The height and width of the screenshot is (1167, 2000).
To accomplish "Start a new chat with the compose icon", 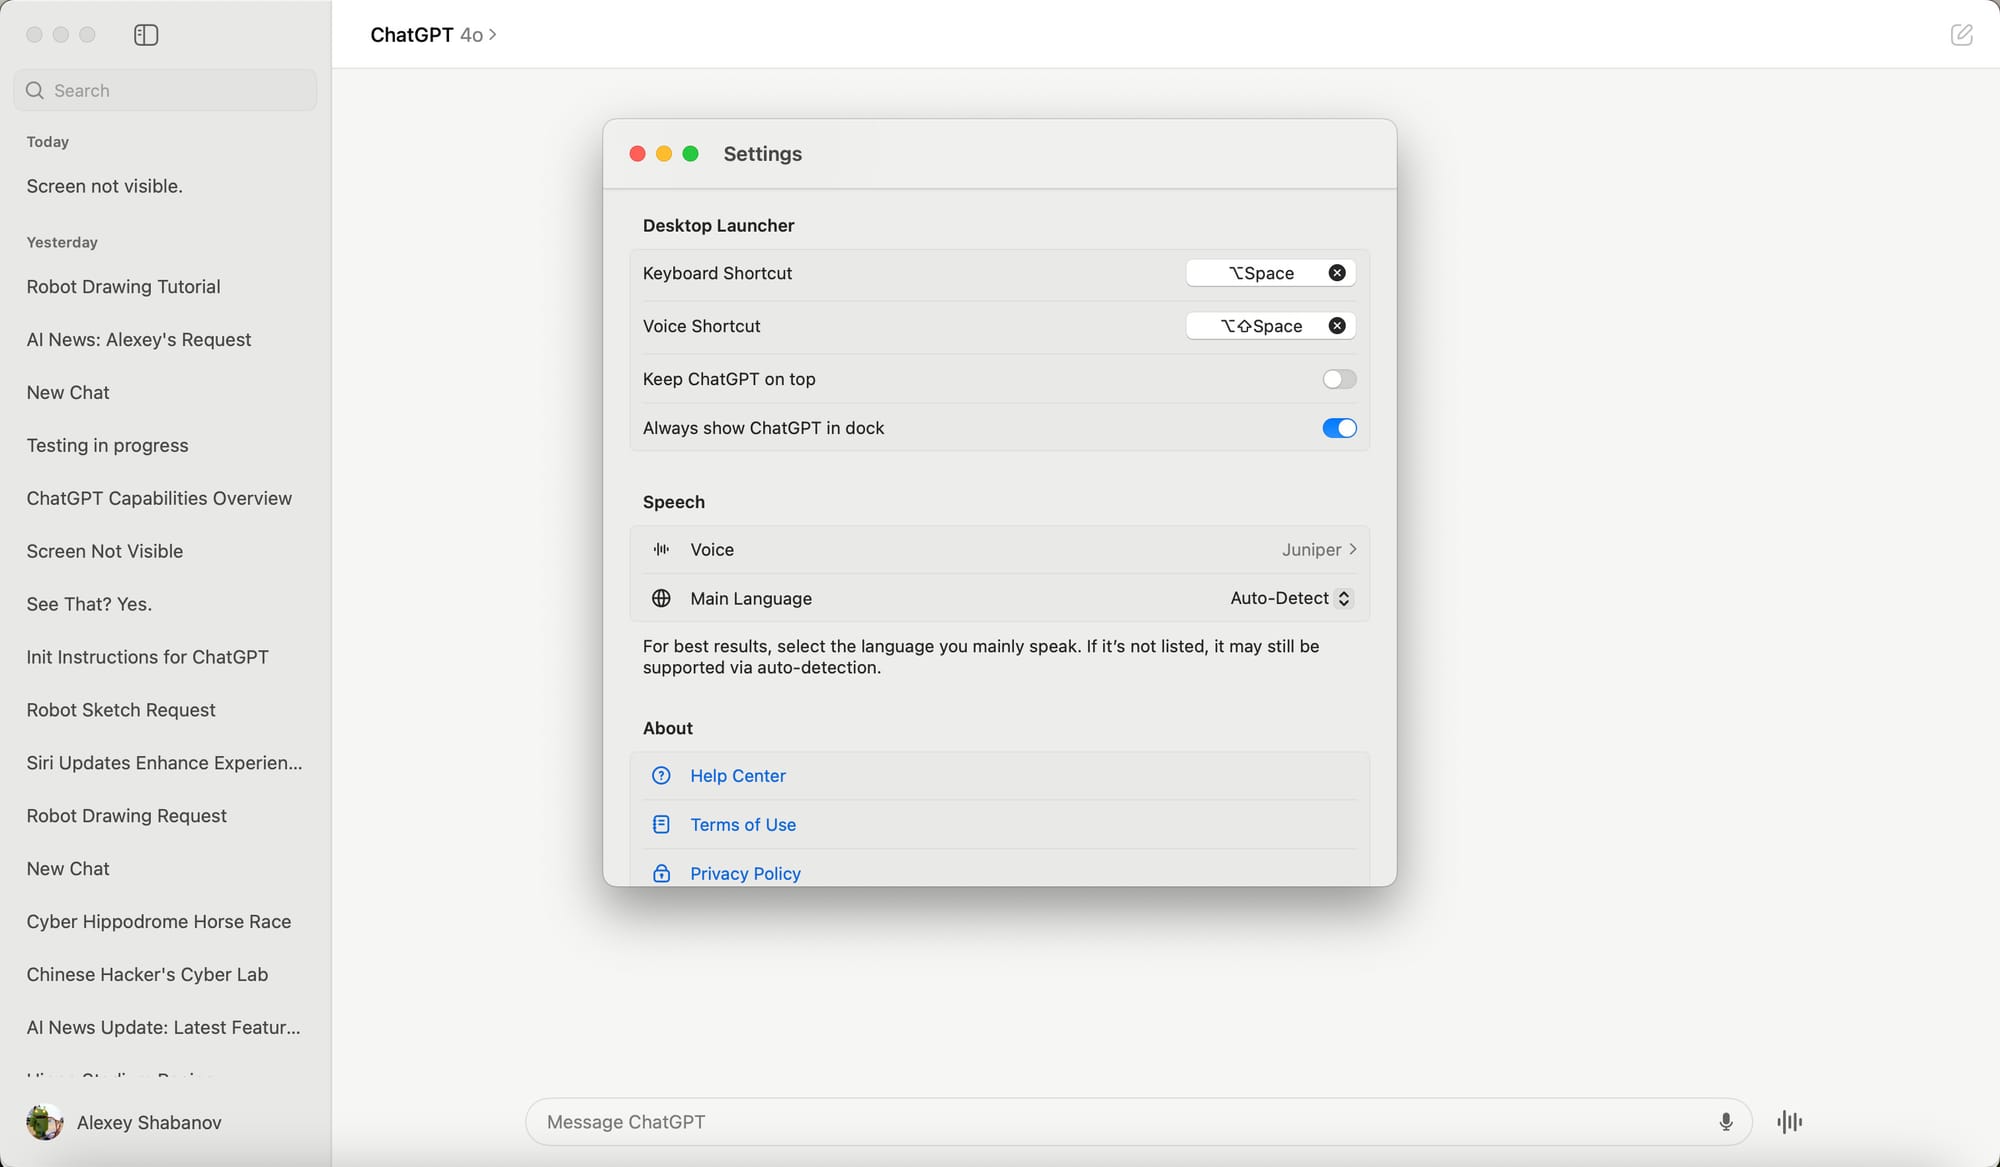I will 1963,34.
